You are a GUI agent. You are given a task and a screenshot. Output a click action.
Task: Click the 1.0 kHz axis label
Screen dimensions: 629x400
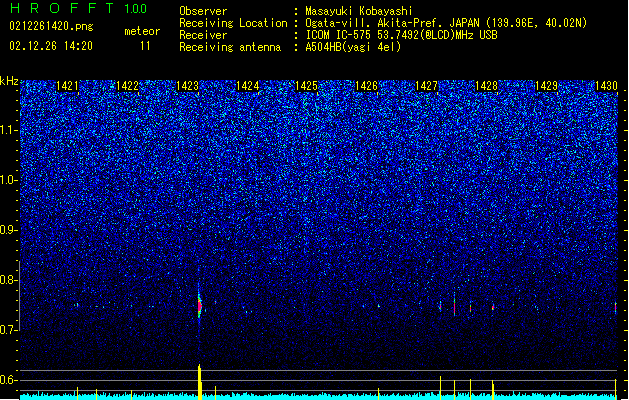coord(8,180)
